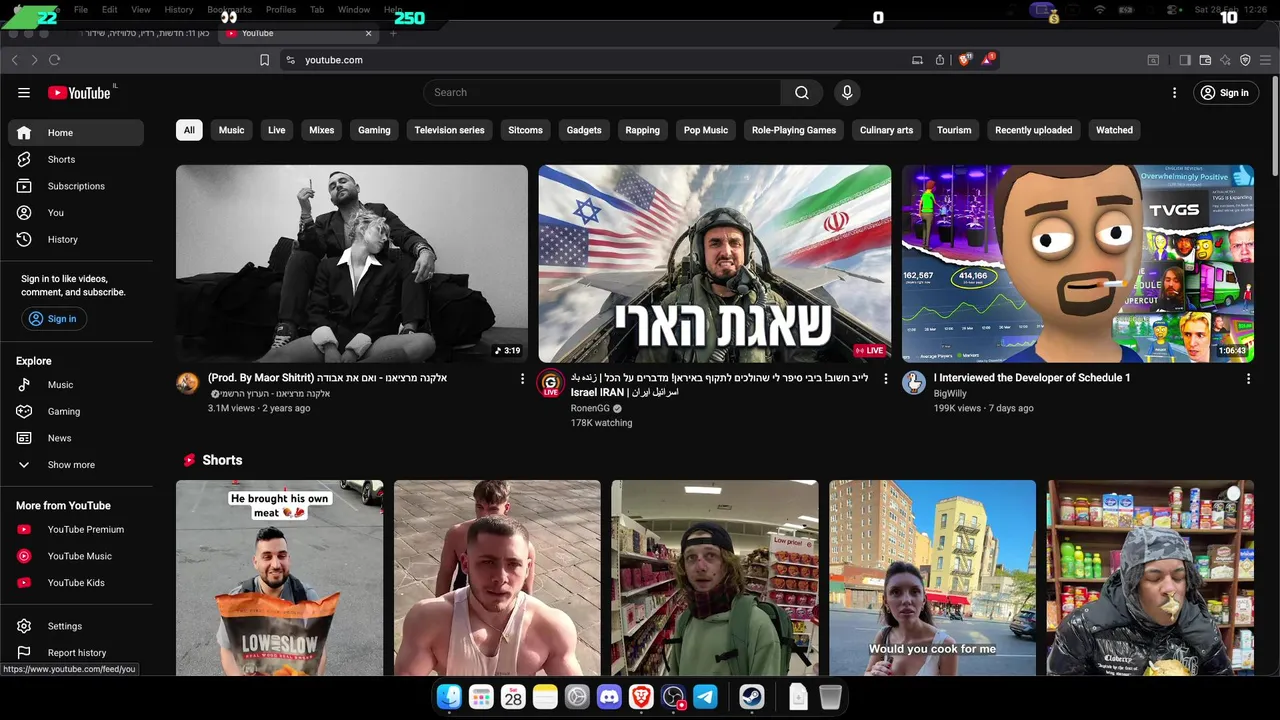
Task: Open the Profiles menu in menu bar
Action: pyautogui.click(x=280, y=9)
